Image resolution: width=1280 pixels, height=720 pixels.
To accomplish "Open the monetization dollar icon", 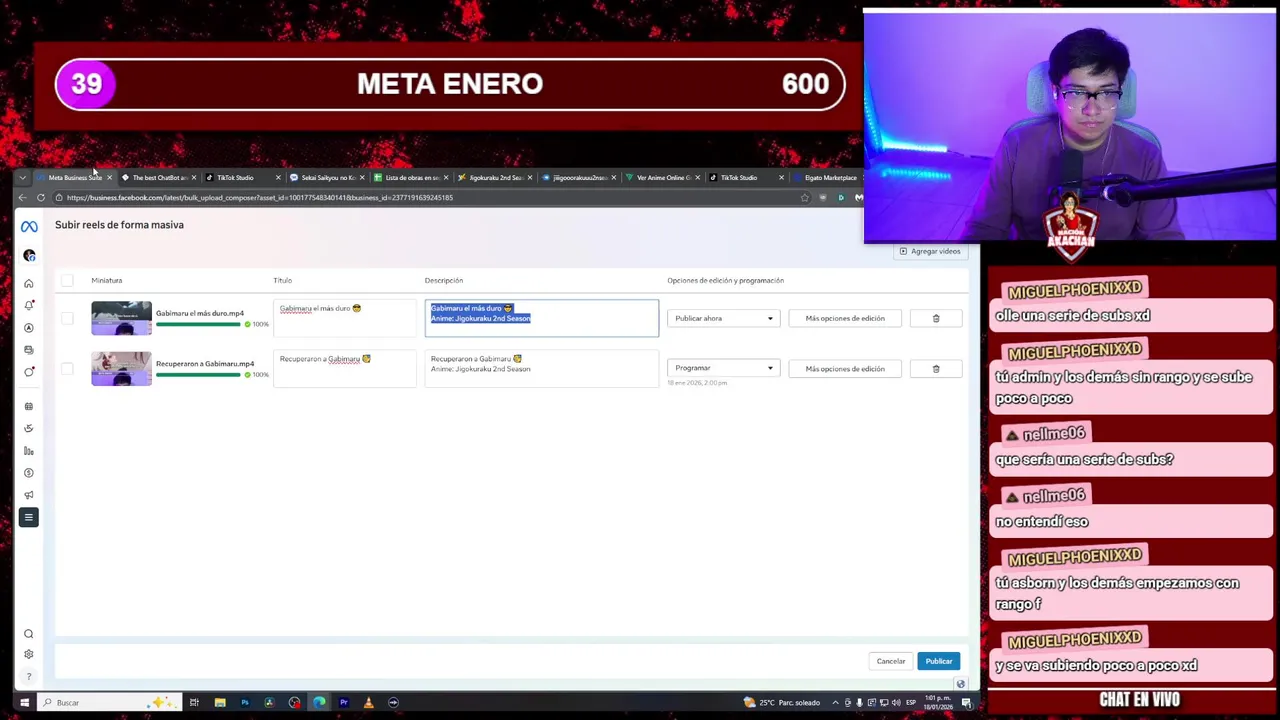I will [x=29, y=472].
